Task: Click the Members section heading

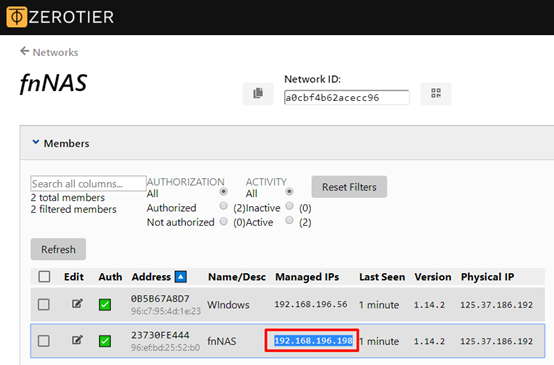Action: coord(66,143)
